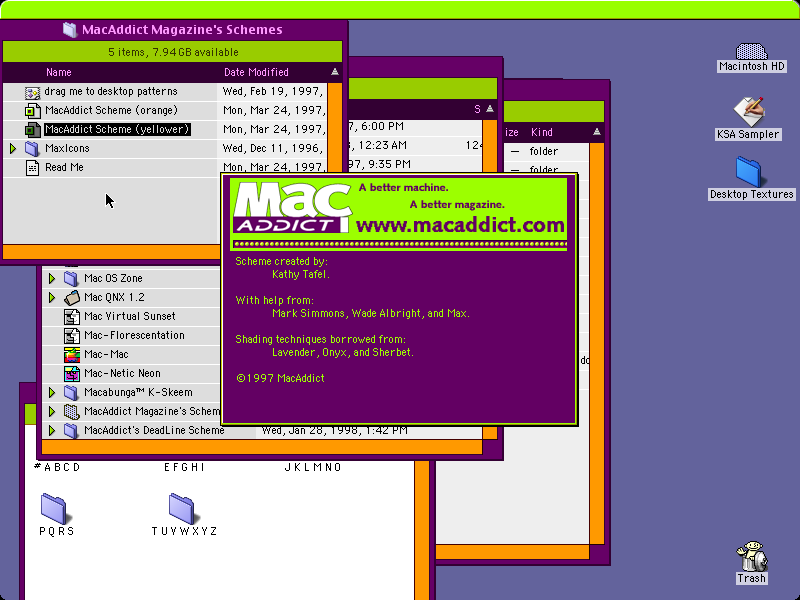Screen dimensions: 800x600
Task: Click the MacAddict Schemes window vertical scrollbar
Action: (x=335, y=128)
